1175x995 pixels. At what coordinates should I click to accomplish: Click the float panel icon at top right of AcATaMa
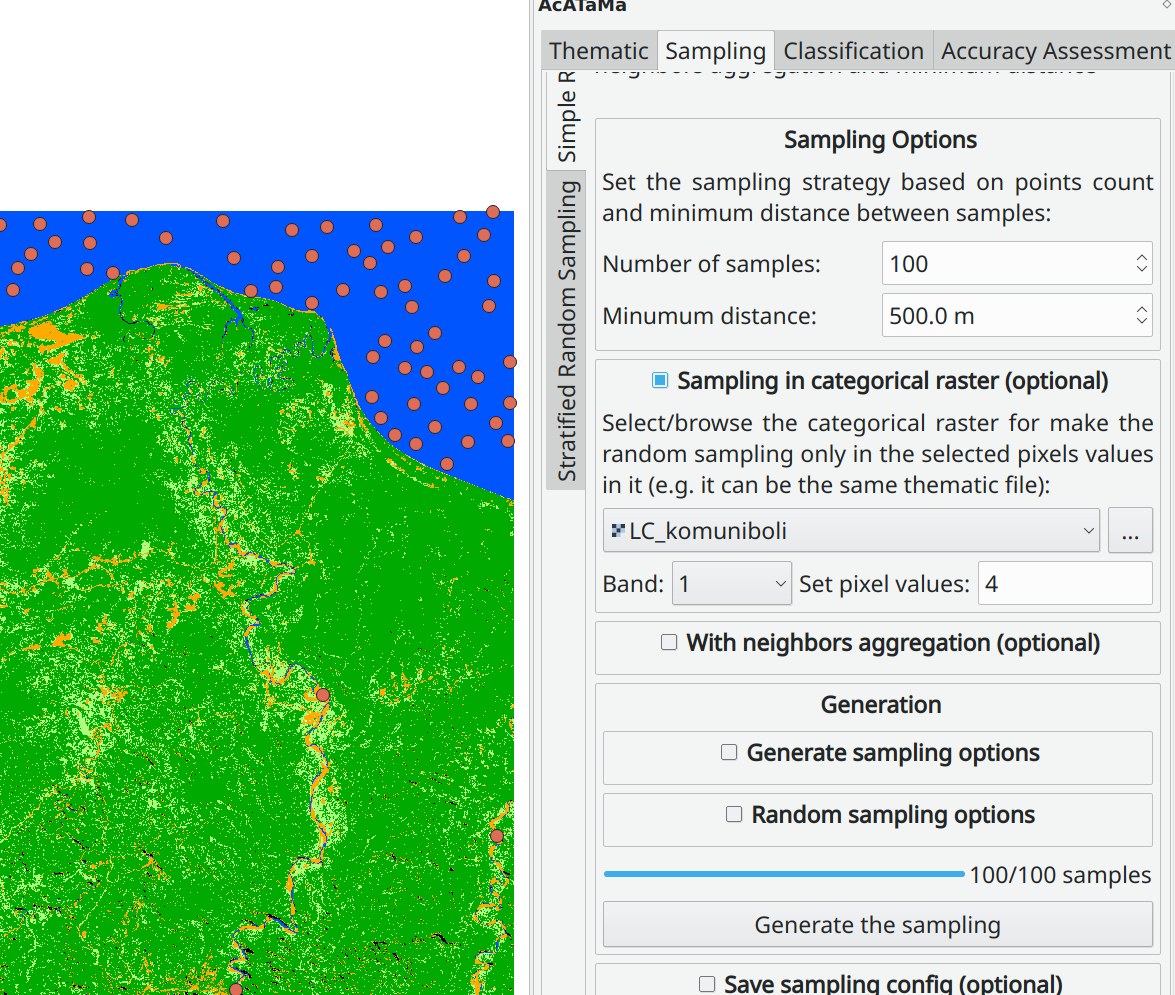pos(1168,5)
